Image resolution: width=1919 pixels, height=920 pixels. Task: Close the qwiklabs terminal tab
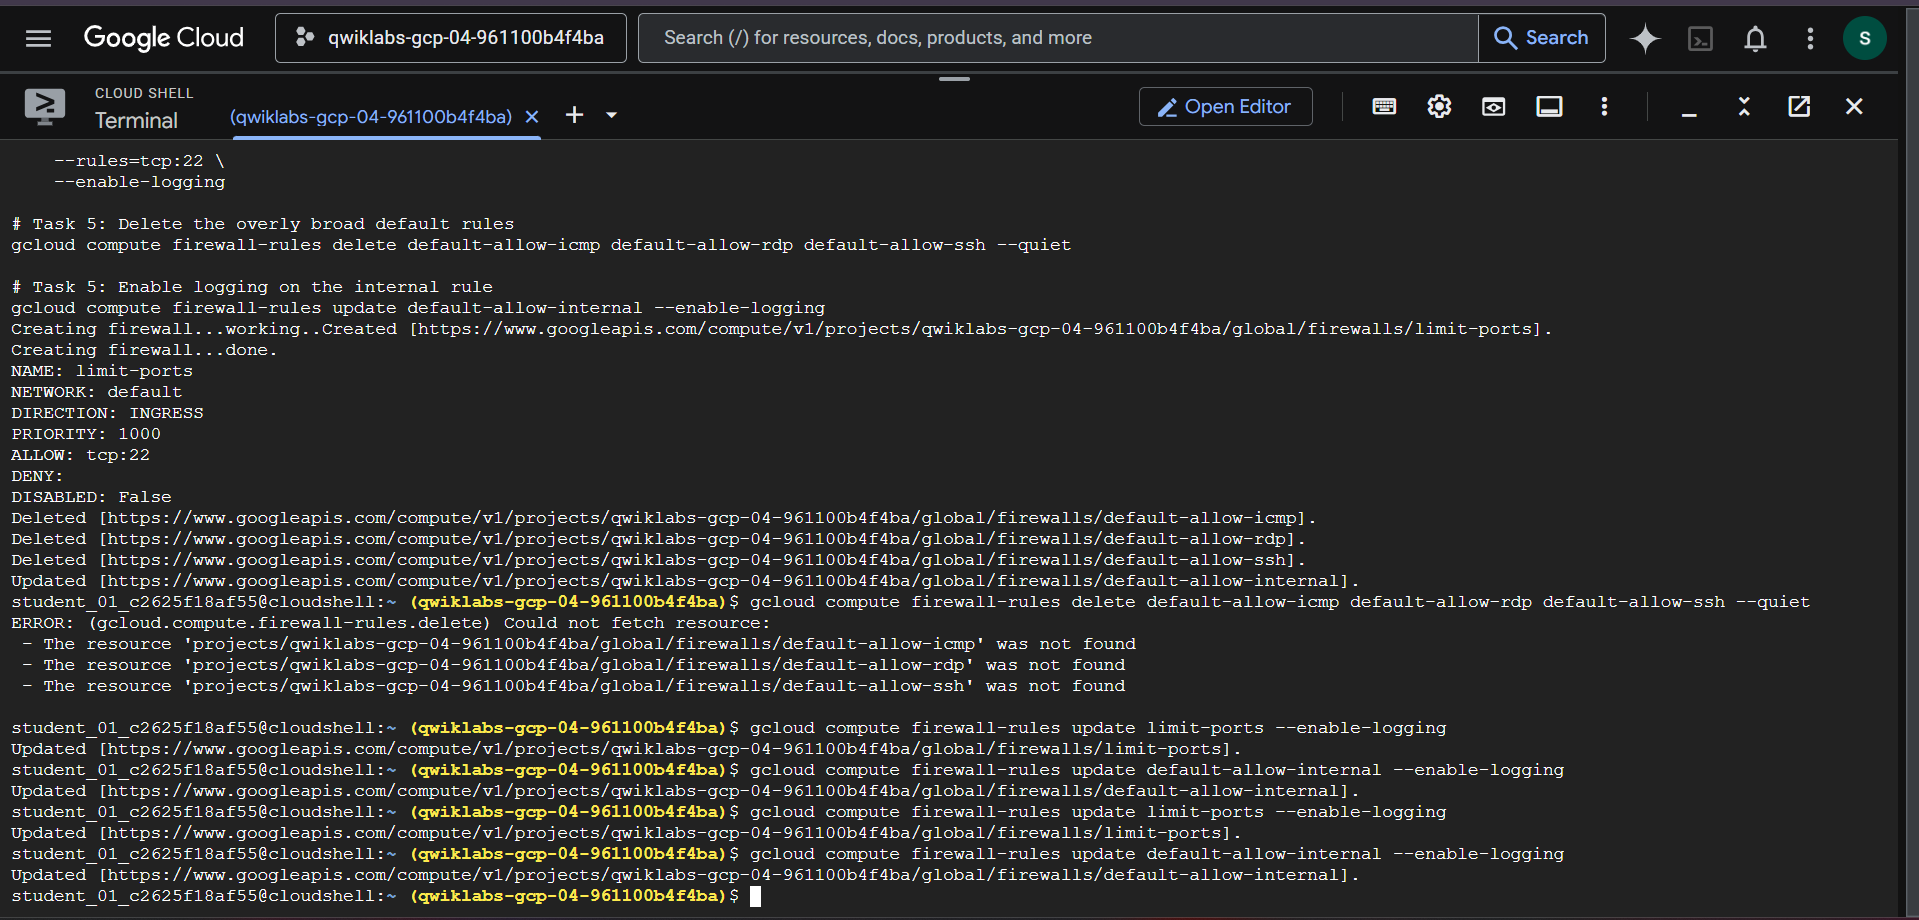(532, 117)
